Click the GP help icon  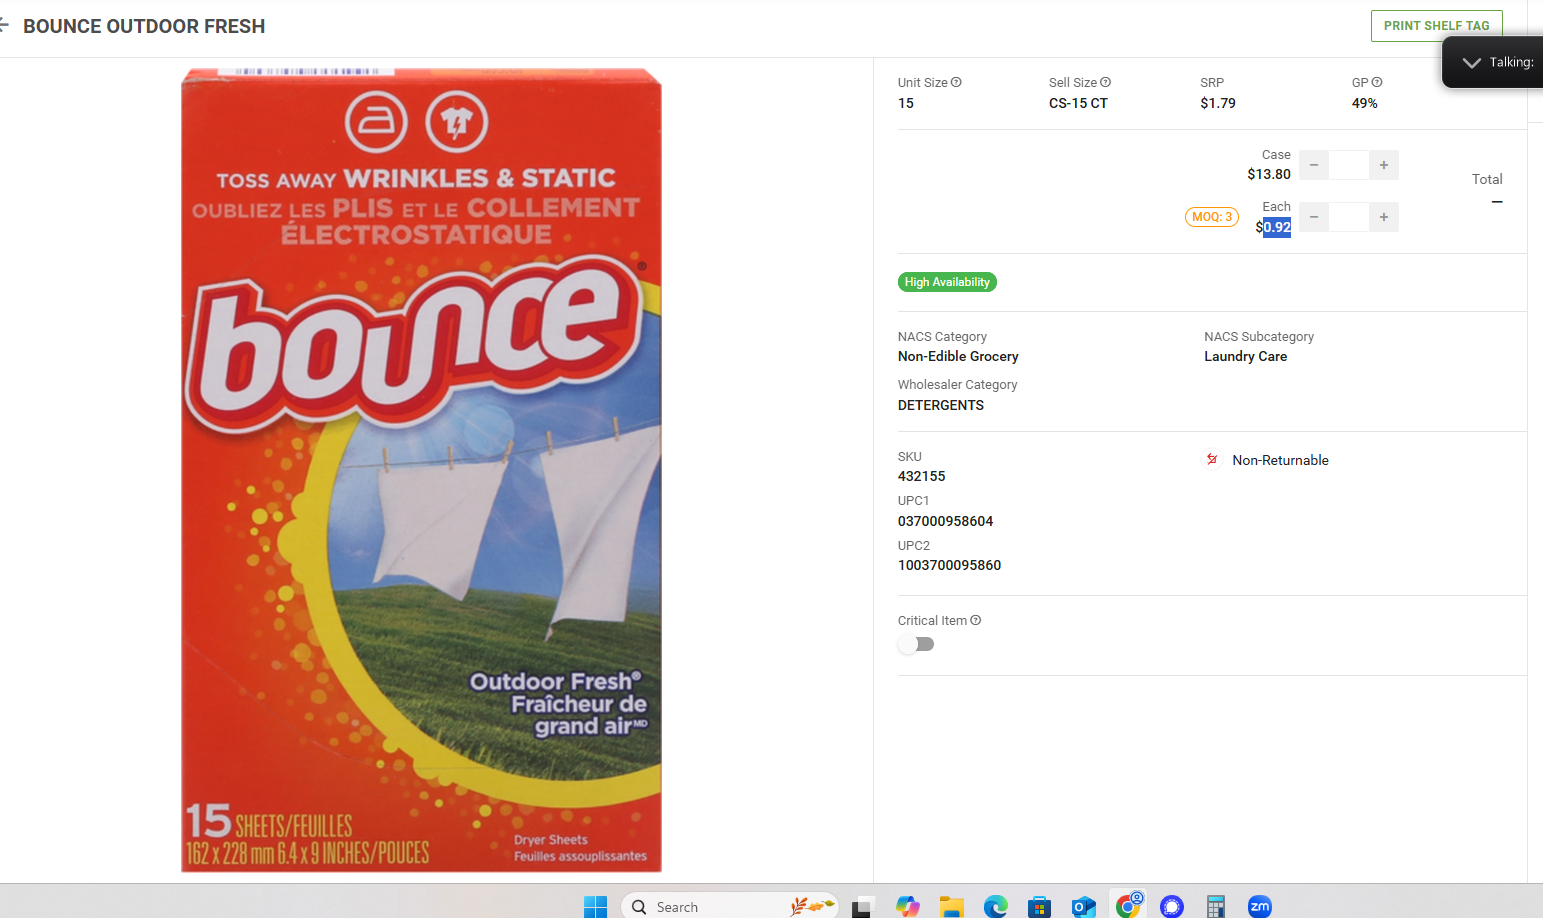[1377, 82]
